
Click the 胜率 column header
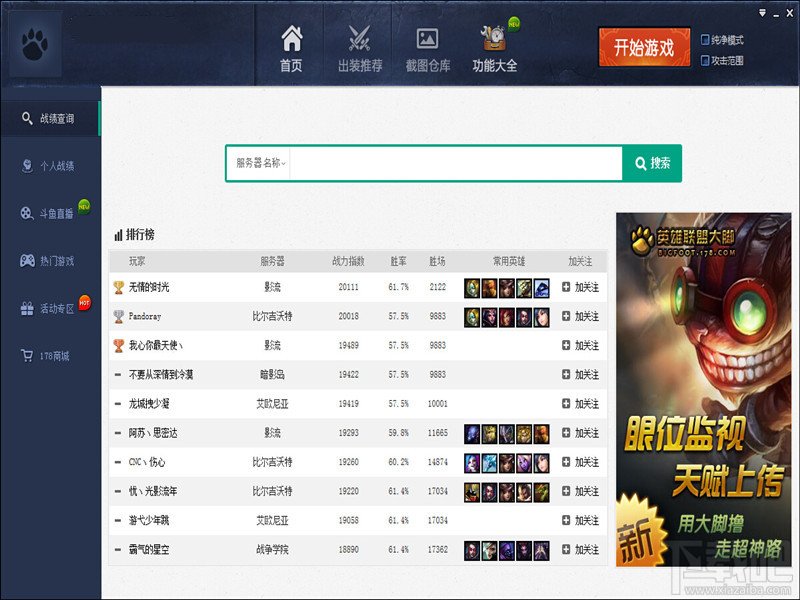coord(398,261)
